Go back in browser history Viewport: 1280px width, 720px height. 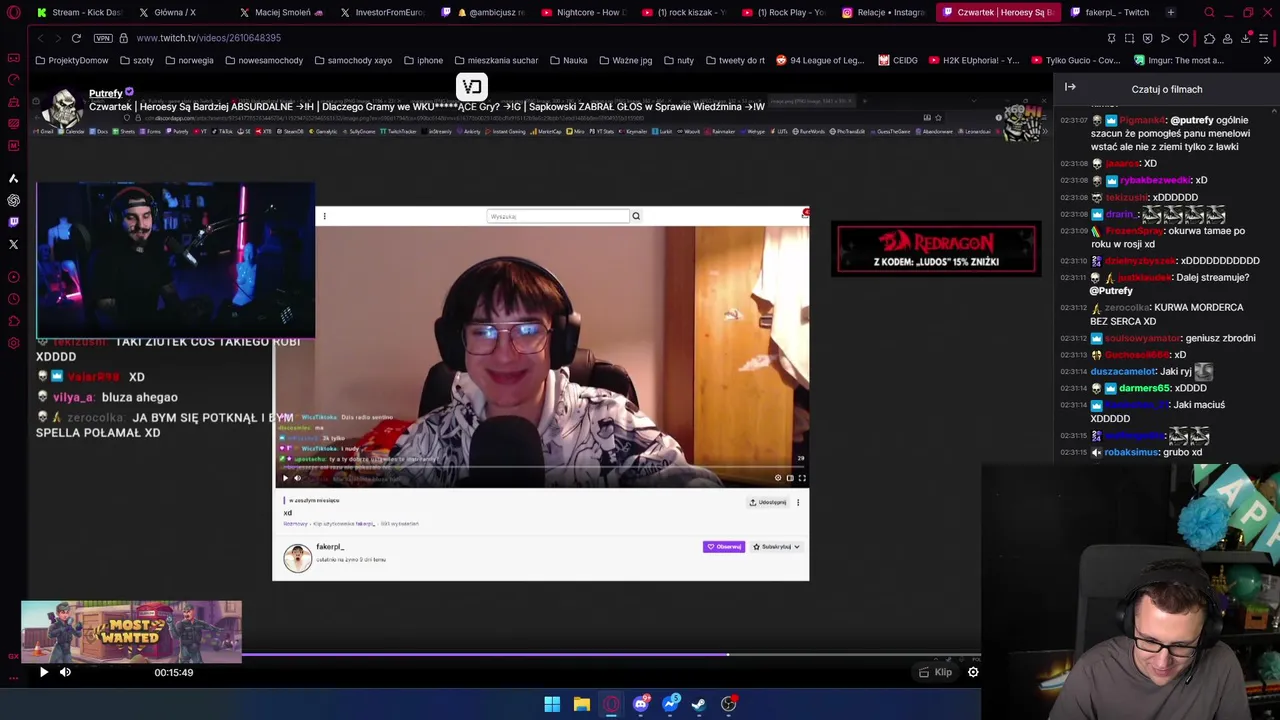(40, 38)
